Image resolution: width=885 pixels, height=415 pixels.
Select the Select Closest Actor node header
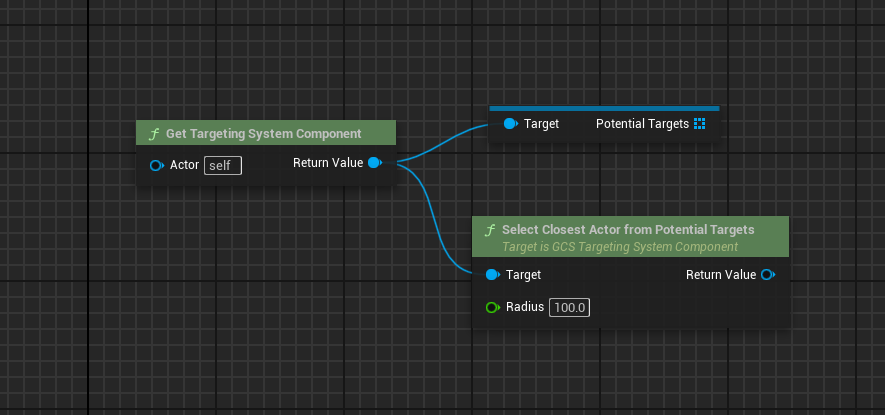[x=630, y=237]
